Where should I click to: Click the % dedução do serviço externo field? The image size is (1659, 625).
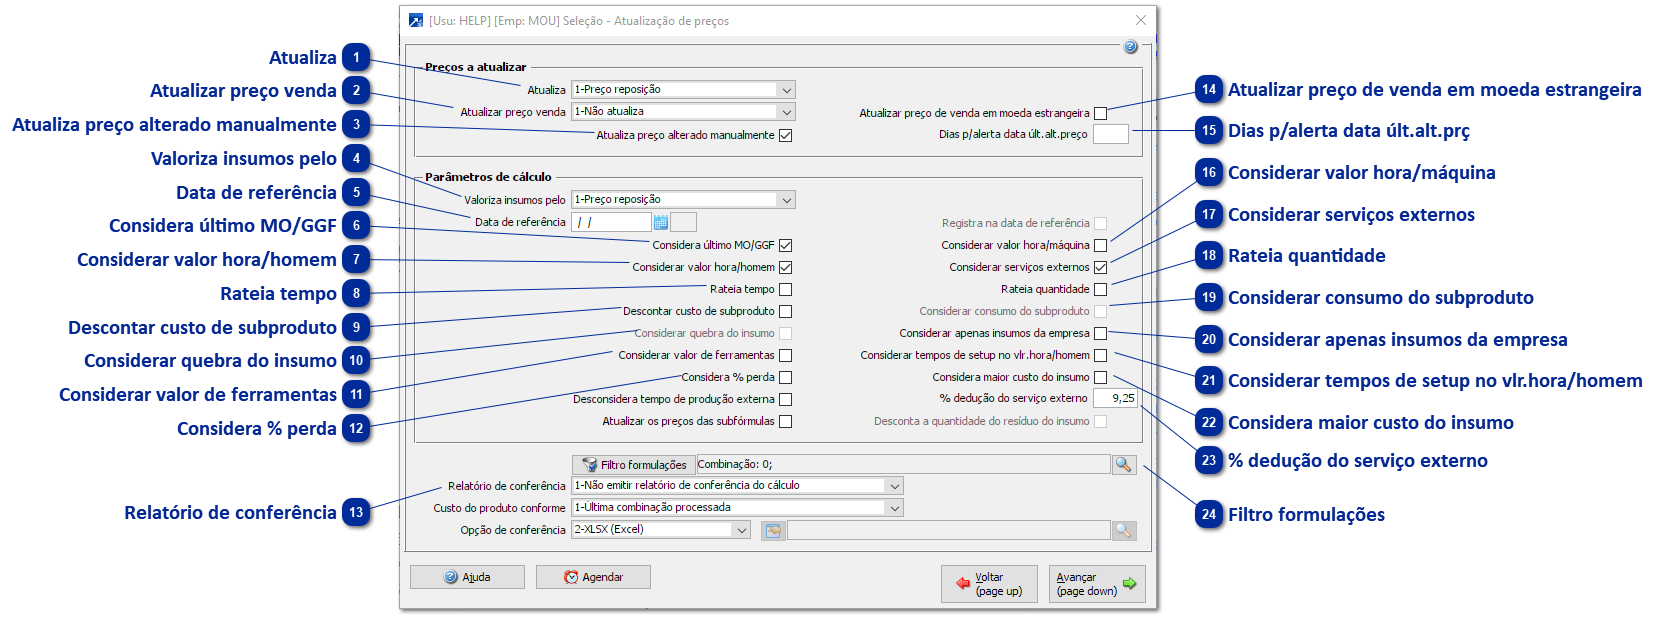1115,398
